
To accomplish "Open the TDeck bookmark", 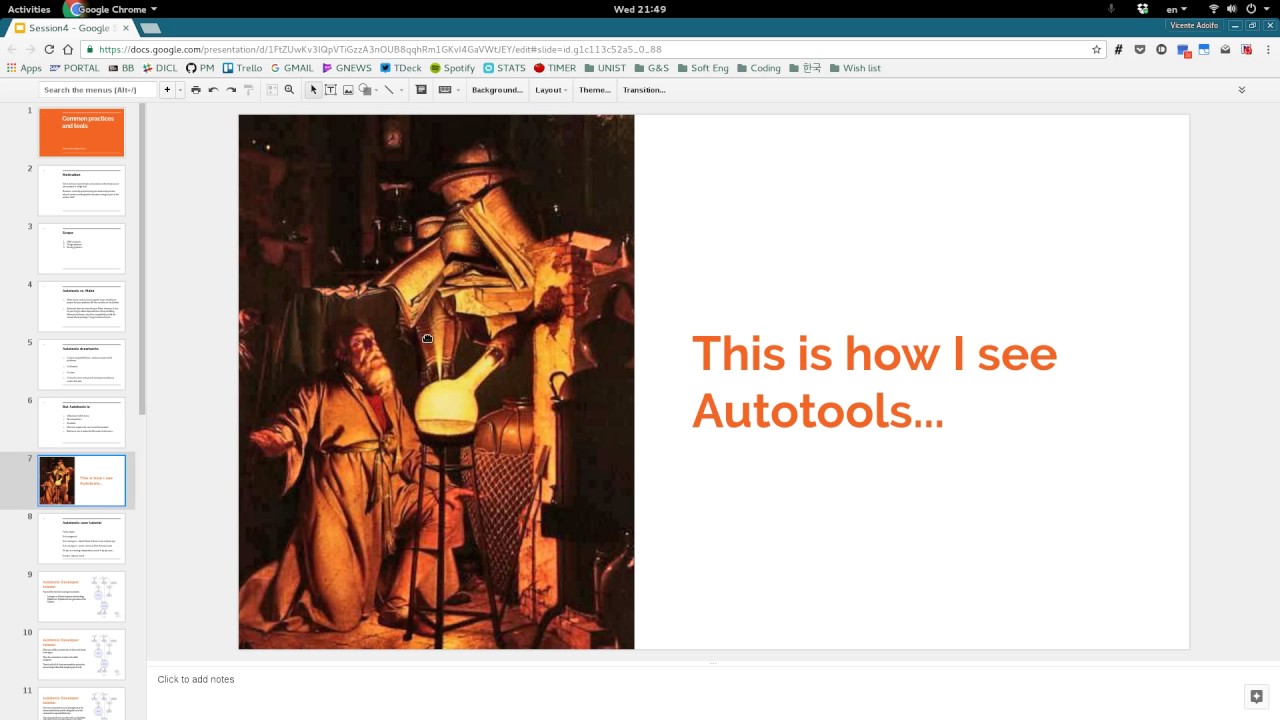I will (401, 68).
